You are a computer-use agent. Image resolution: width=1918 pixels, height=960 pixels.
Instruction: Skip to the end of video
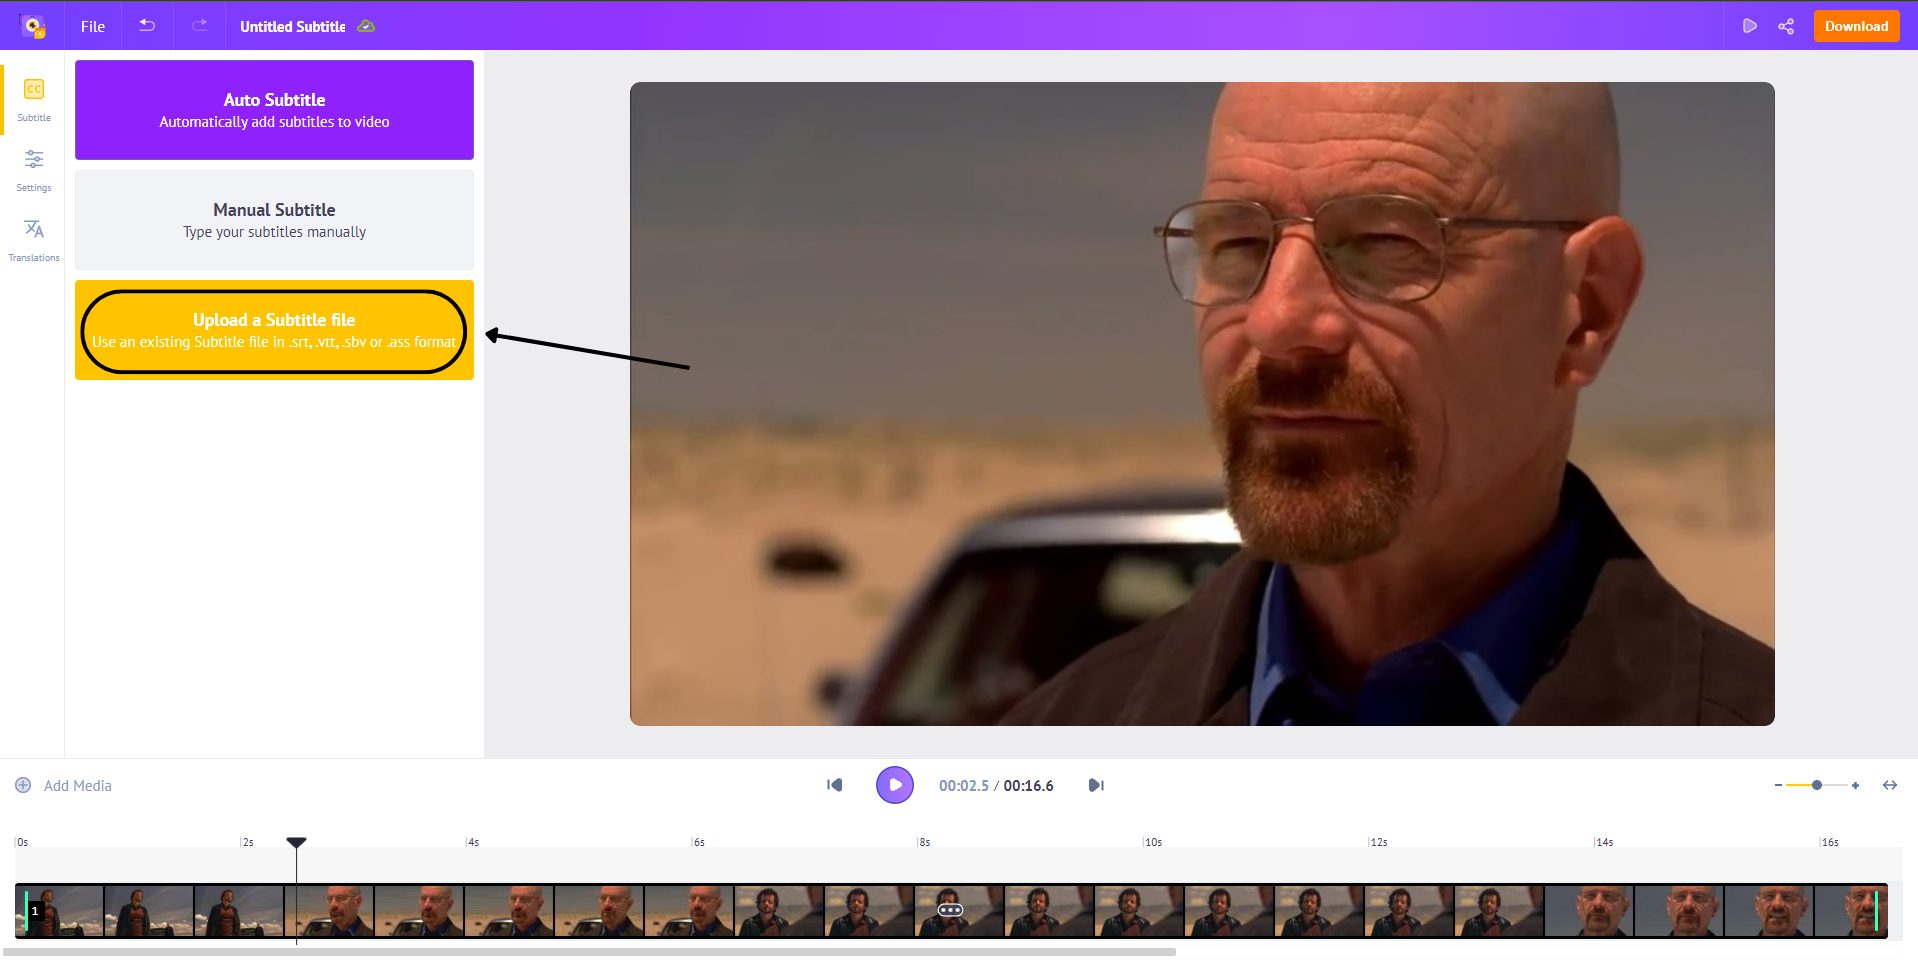point(1096,785)
